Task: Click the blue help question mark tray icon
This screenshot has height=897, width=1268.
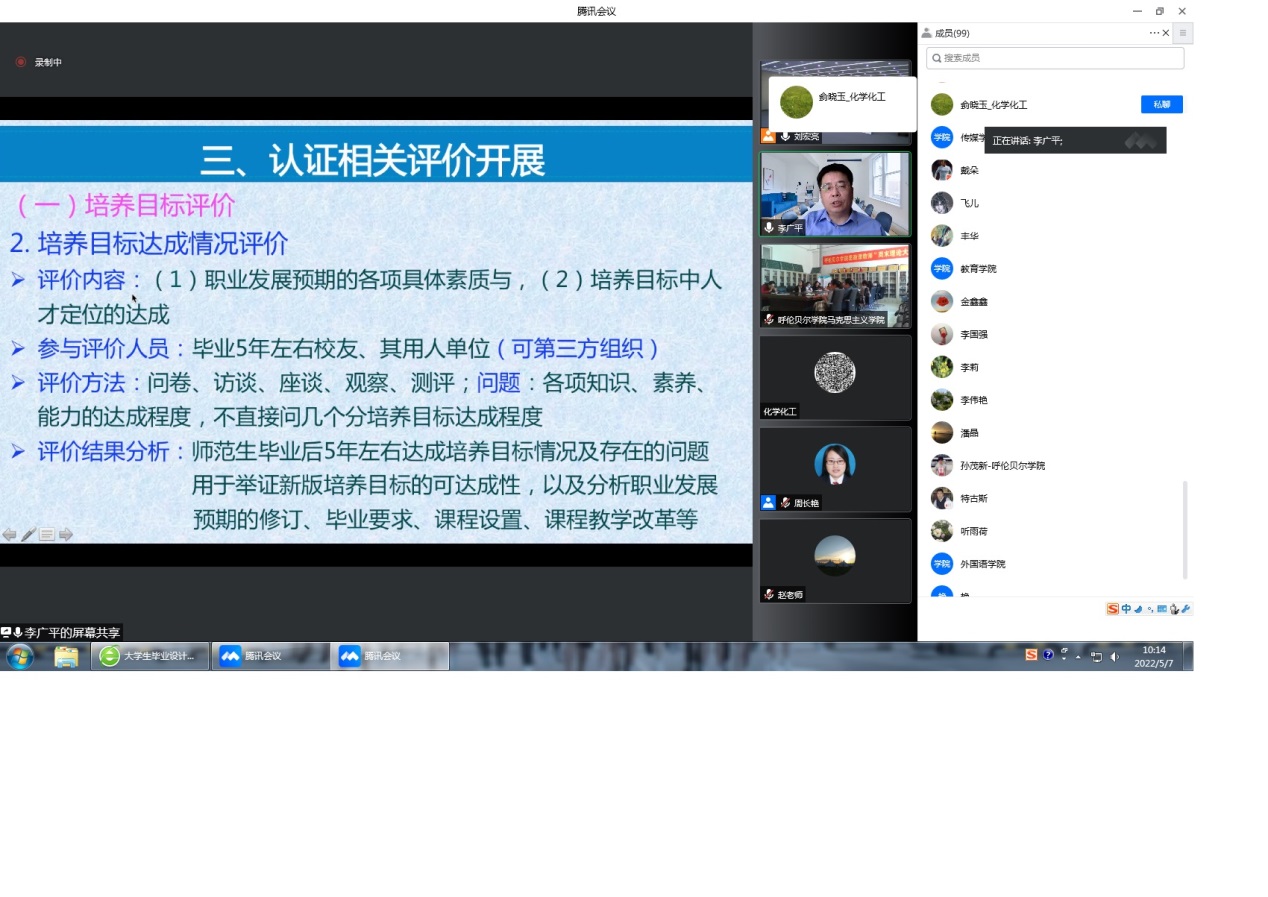Action: click(x=1048, y=655)
